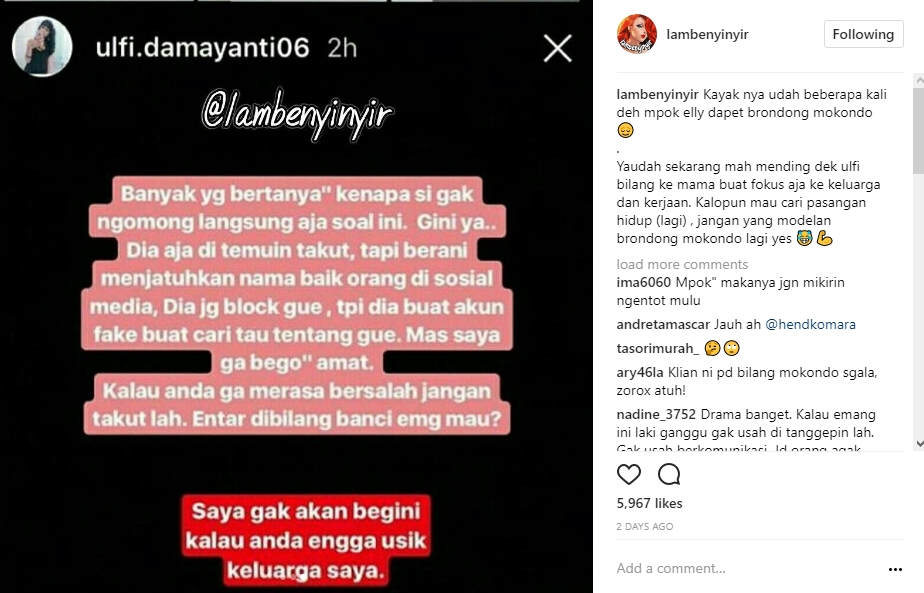The width and height of the screenshot is (924, 593).
Task: Click the scrollbar up arrow in comments
Action: pyautogui.click(x=919, y=79)
